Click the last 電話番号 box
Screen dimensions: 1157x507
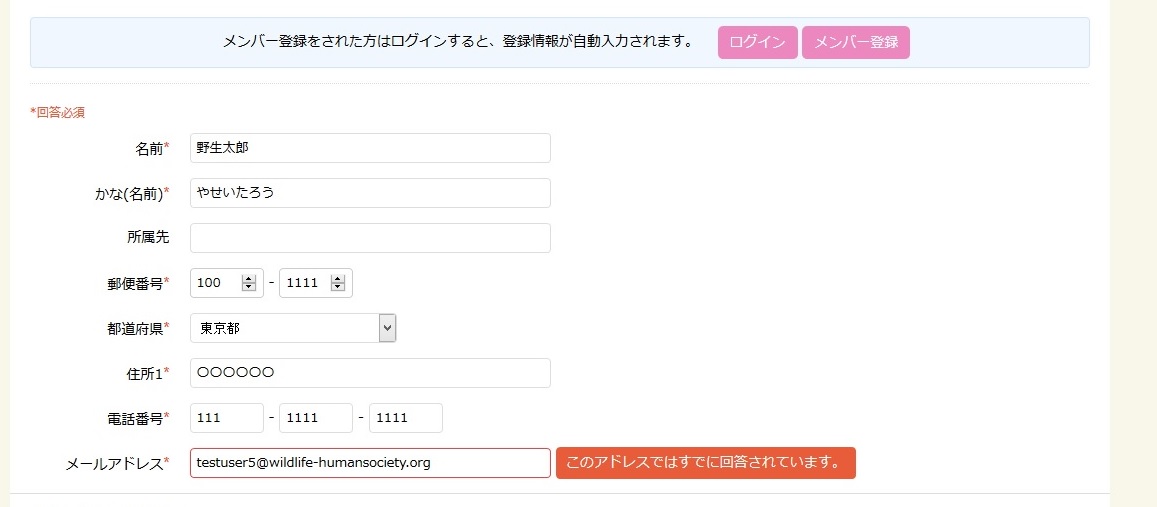406,418
